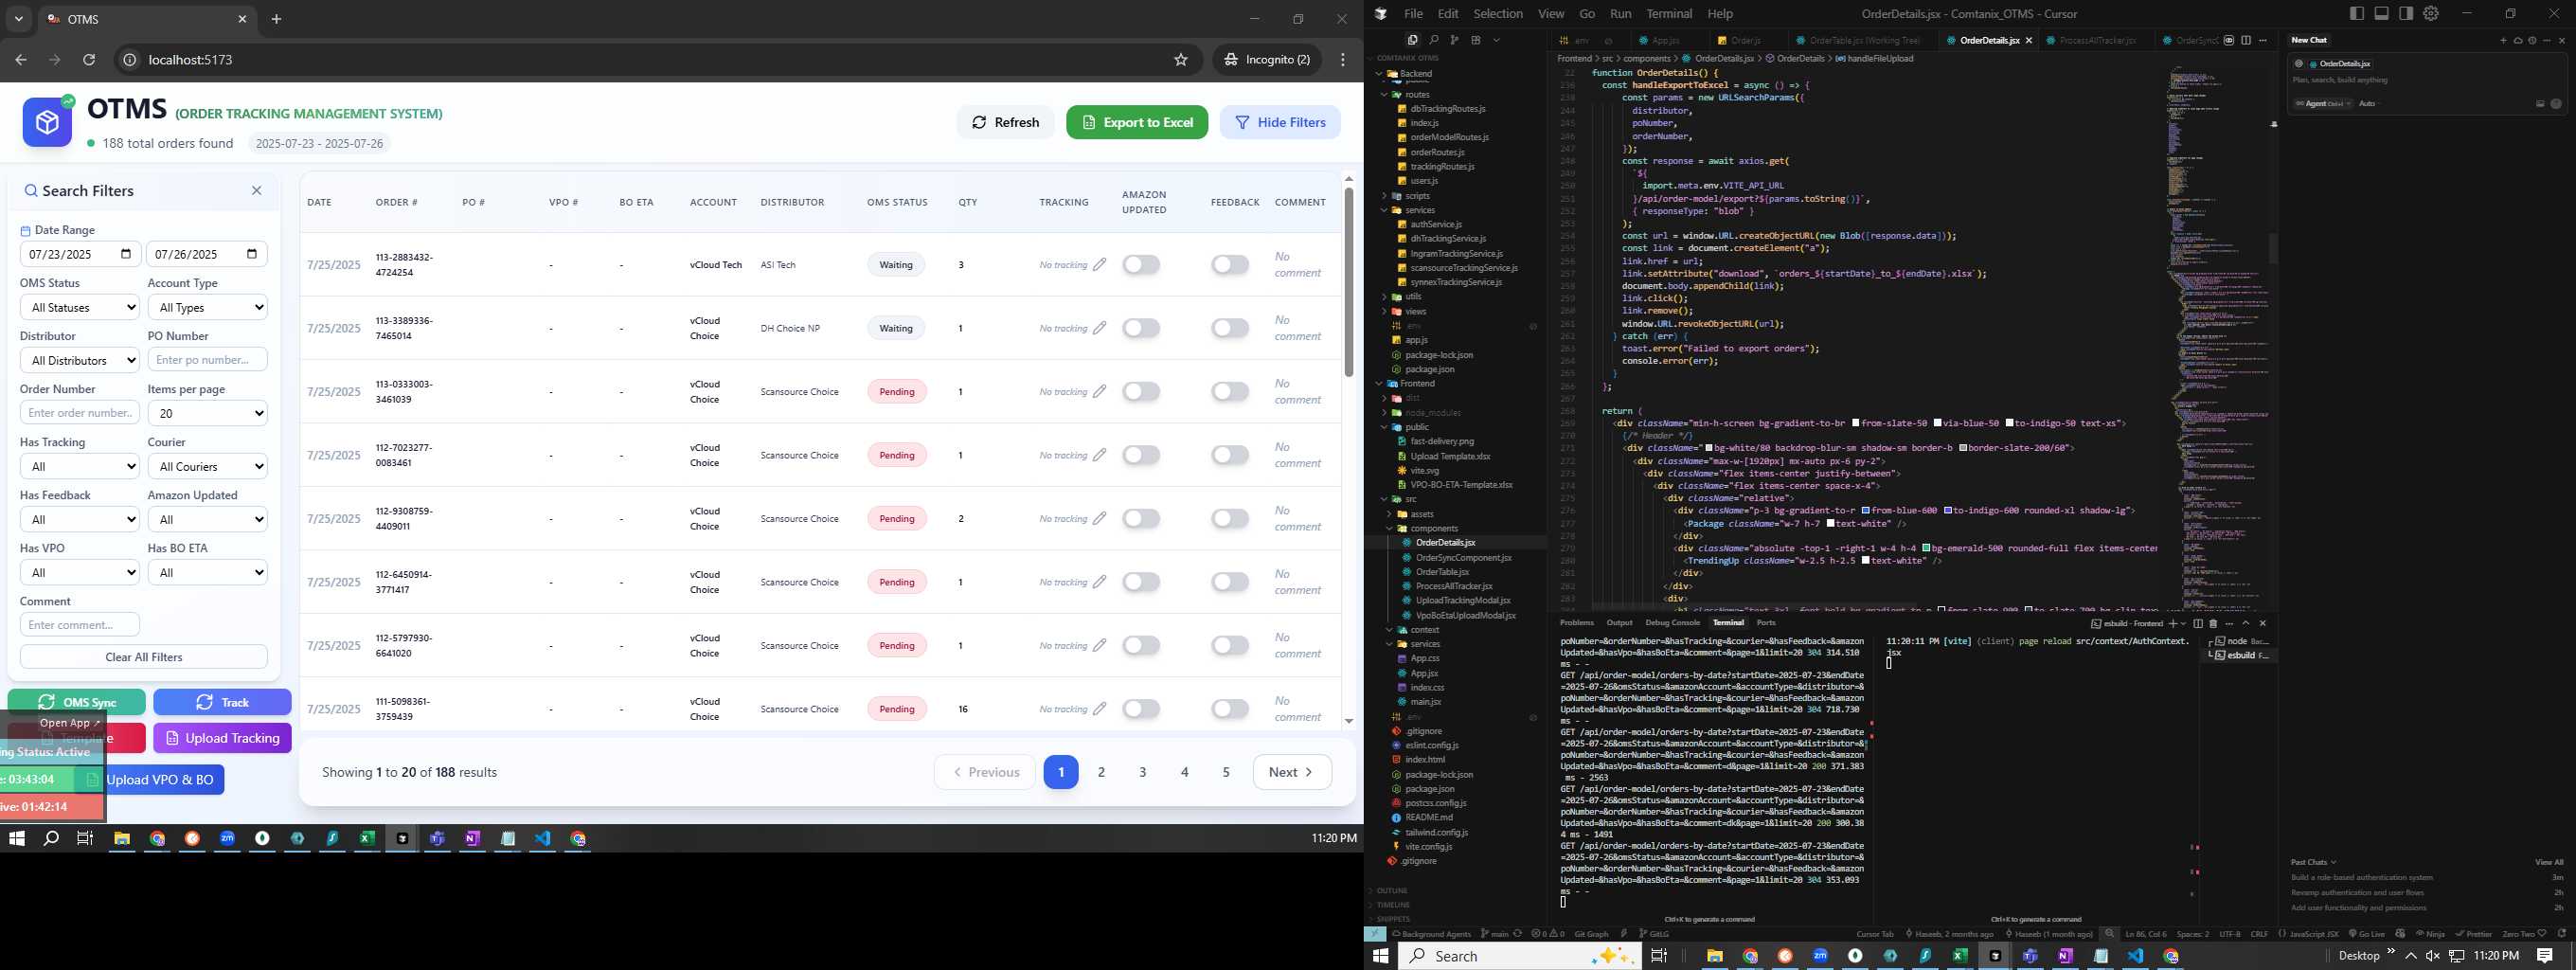Click the Hide Filters button
Viewport: 2576px width, 970px height.
coord(1280,122)
